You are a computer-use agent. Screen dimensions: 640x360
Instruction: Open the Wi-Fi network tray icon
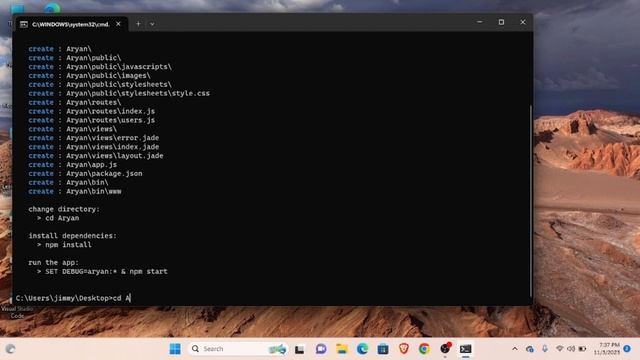pyautogui.click(x=560, y=349)
